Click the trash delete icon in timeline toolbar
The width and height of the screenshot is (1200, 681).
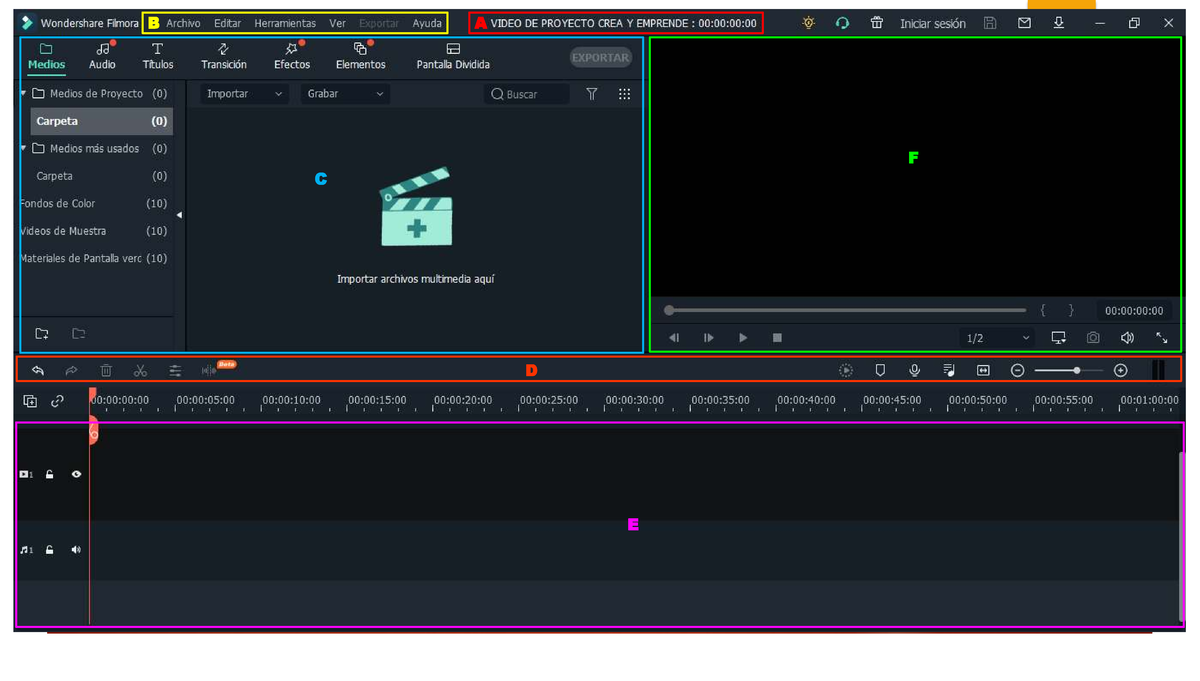[x=106, y=371]
